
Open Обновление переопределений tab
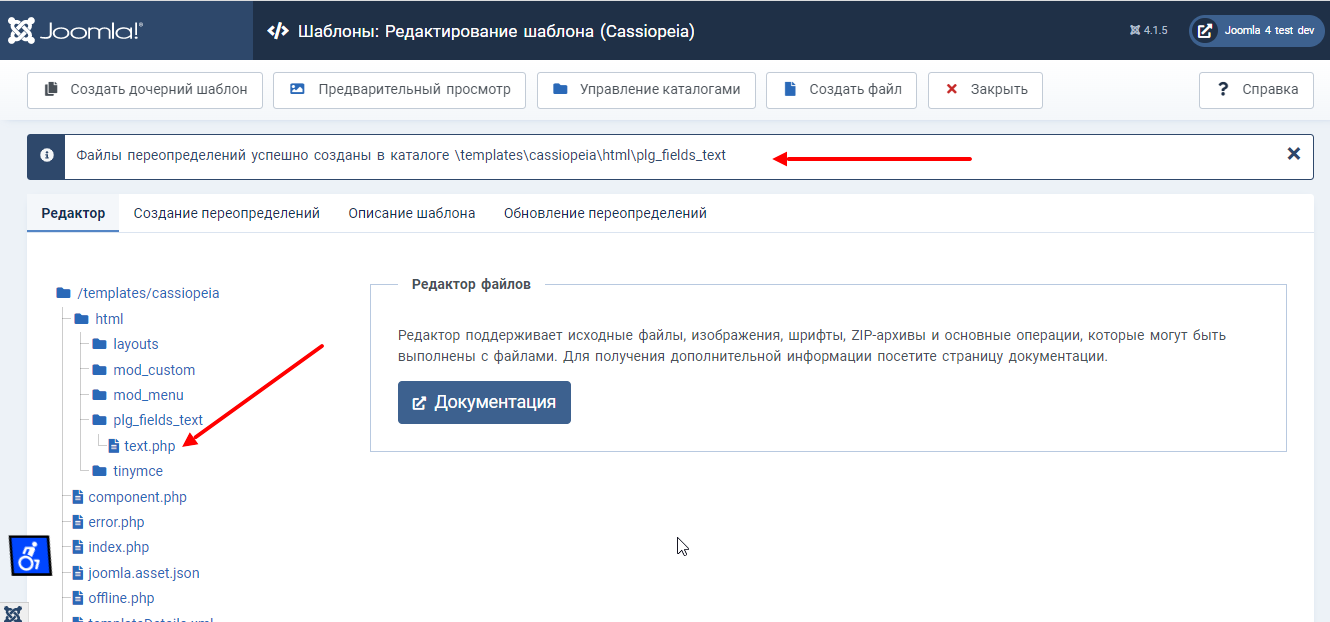point(605,213)
